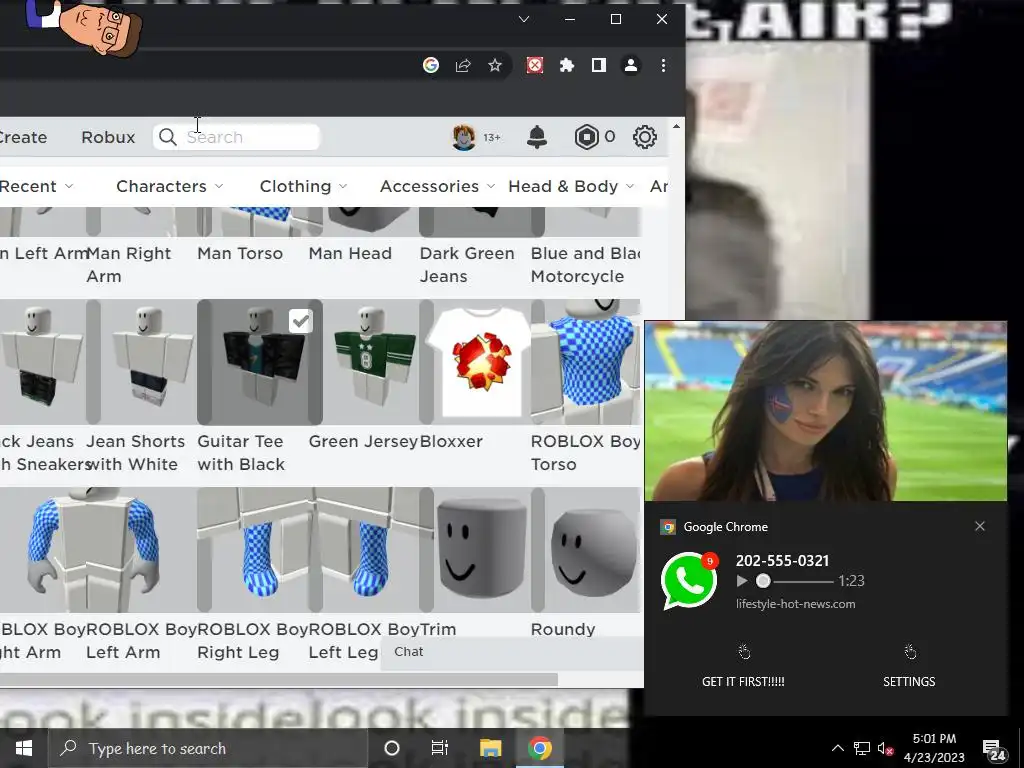This screenshot has width=1024, height=768.
Task: Click the notification's woman photo
Action: coord(825,411)
